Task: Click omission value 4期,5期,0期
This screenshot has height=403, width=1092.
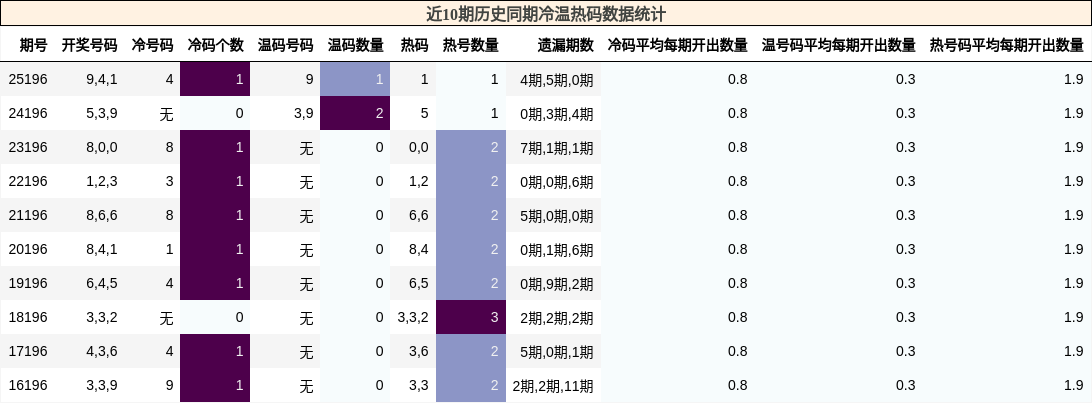Action: point(557,79)
